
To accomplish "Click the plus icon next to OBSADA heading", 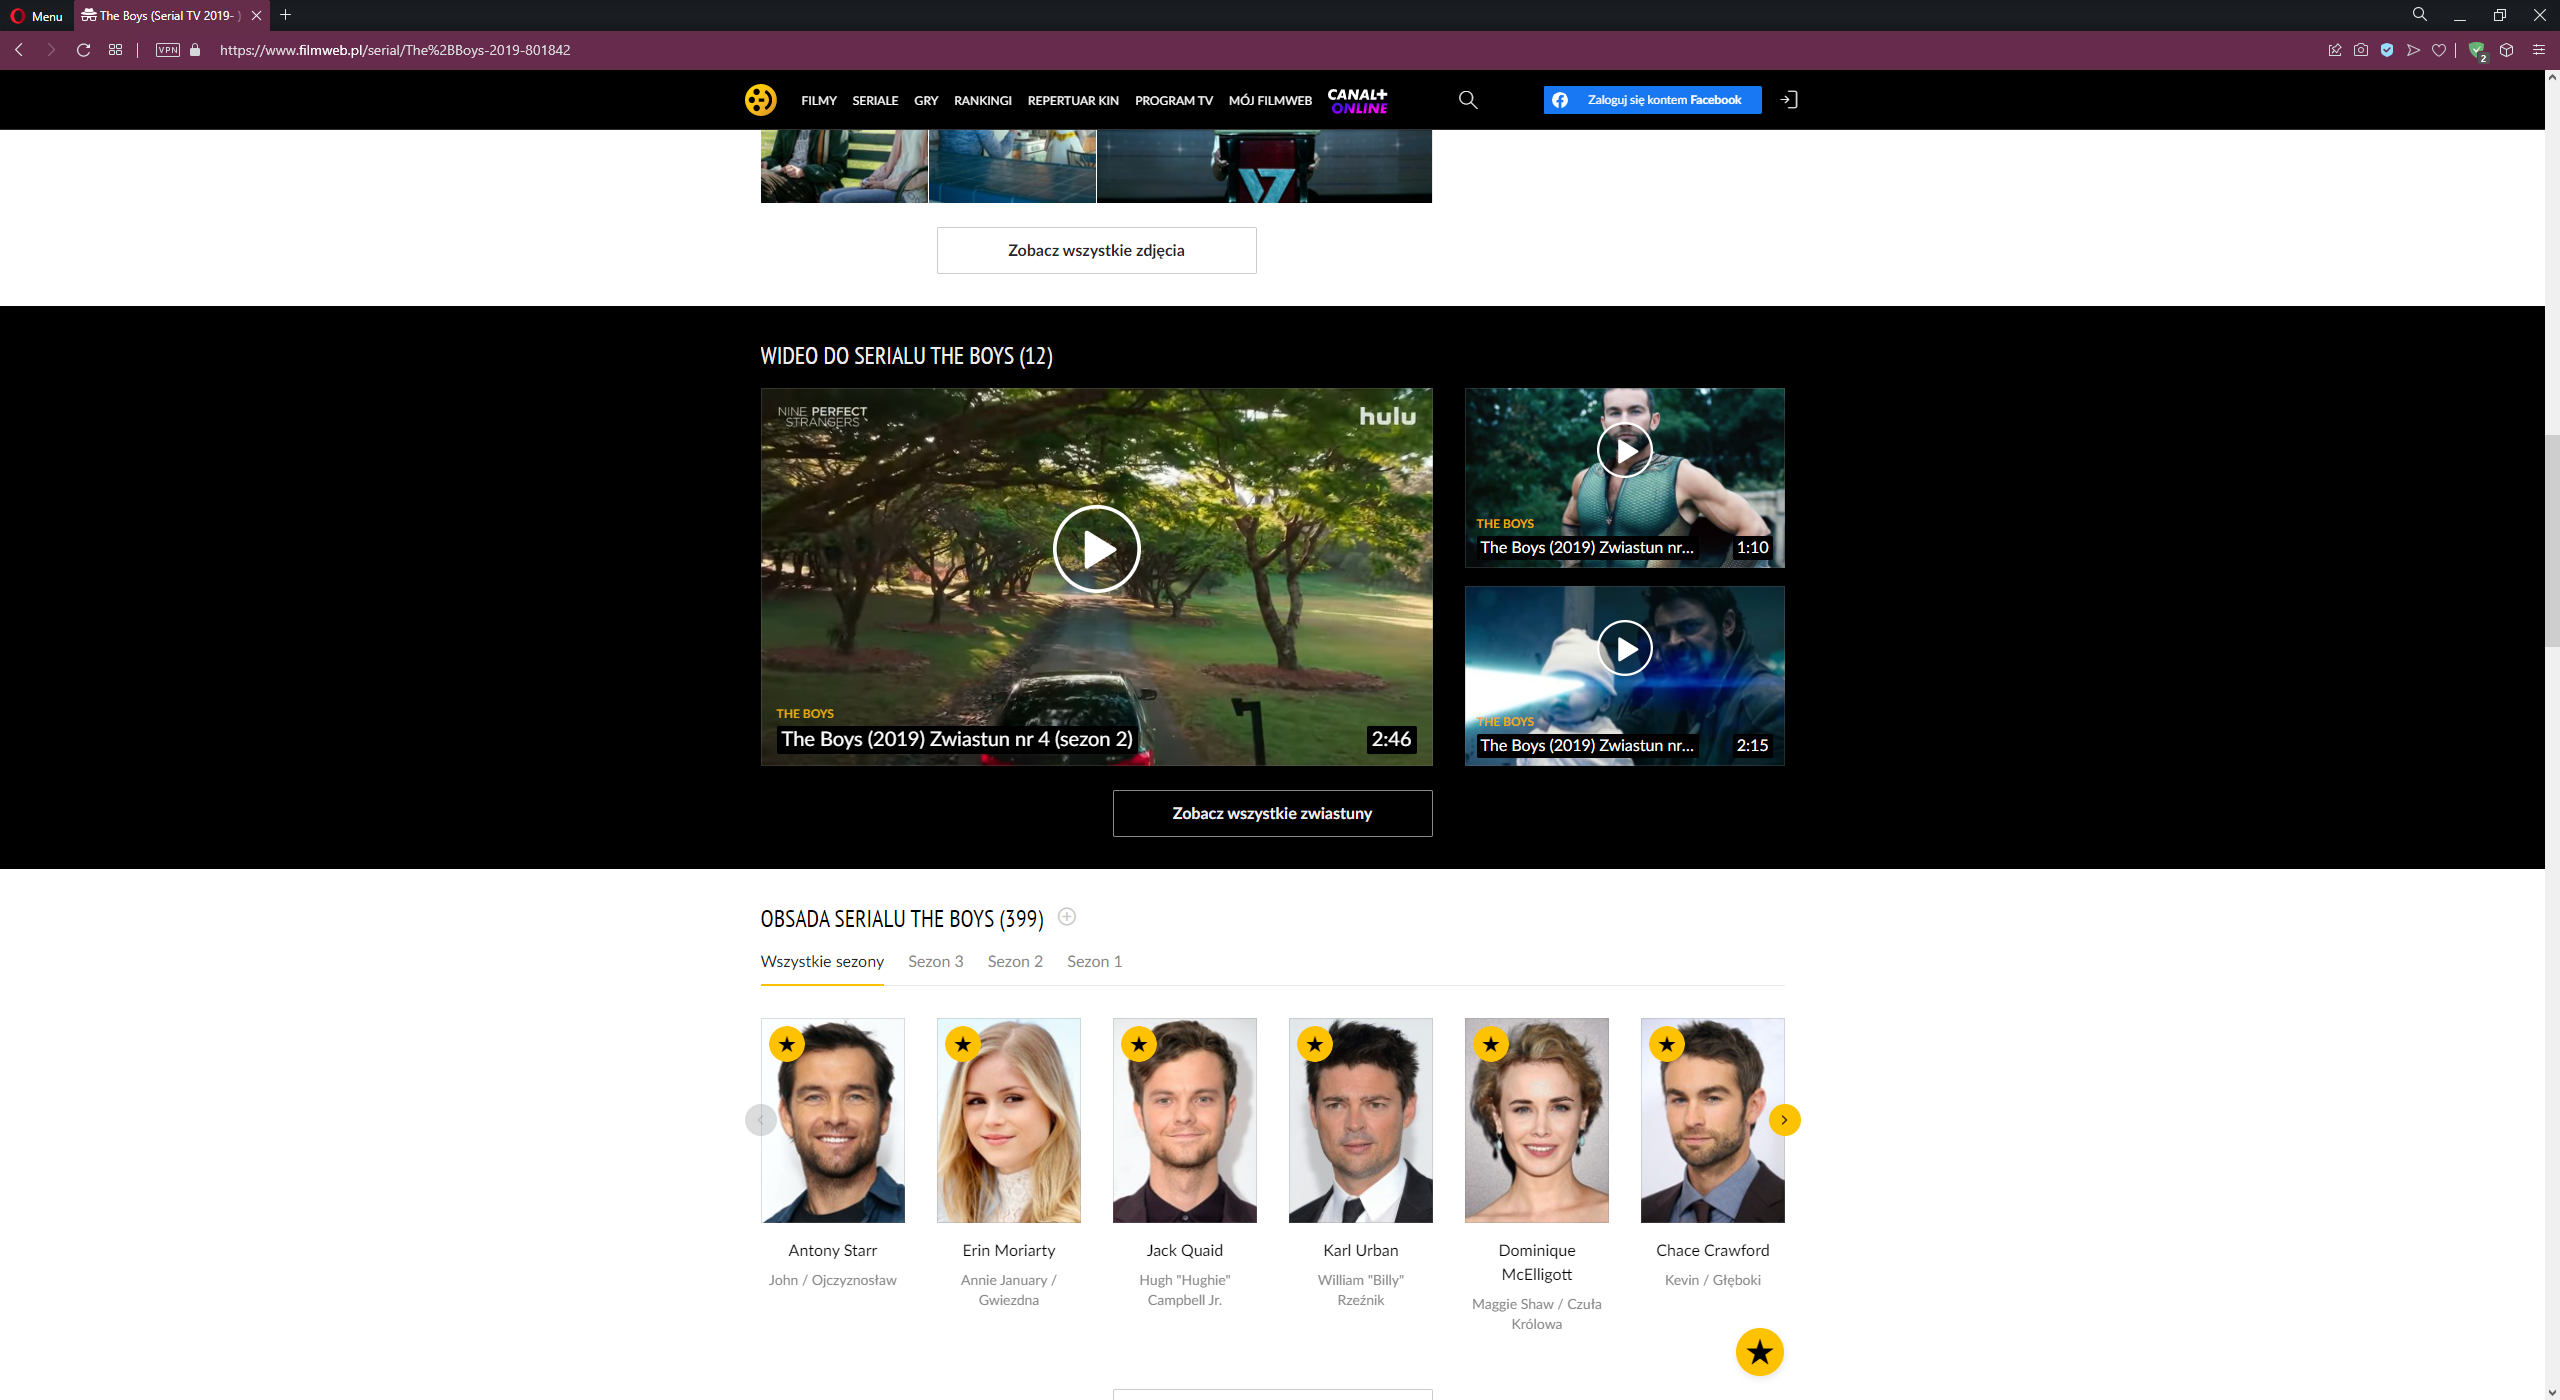I will (x=1066, y=917).
